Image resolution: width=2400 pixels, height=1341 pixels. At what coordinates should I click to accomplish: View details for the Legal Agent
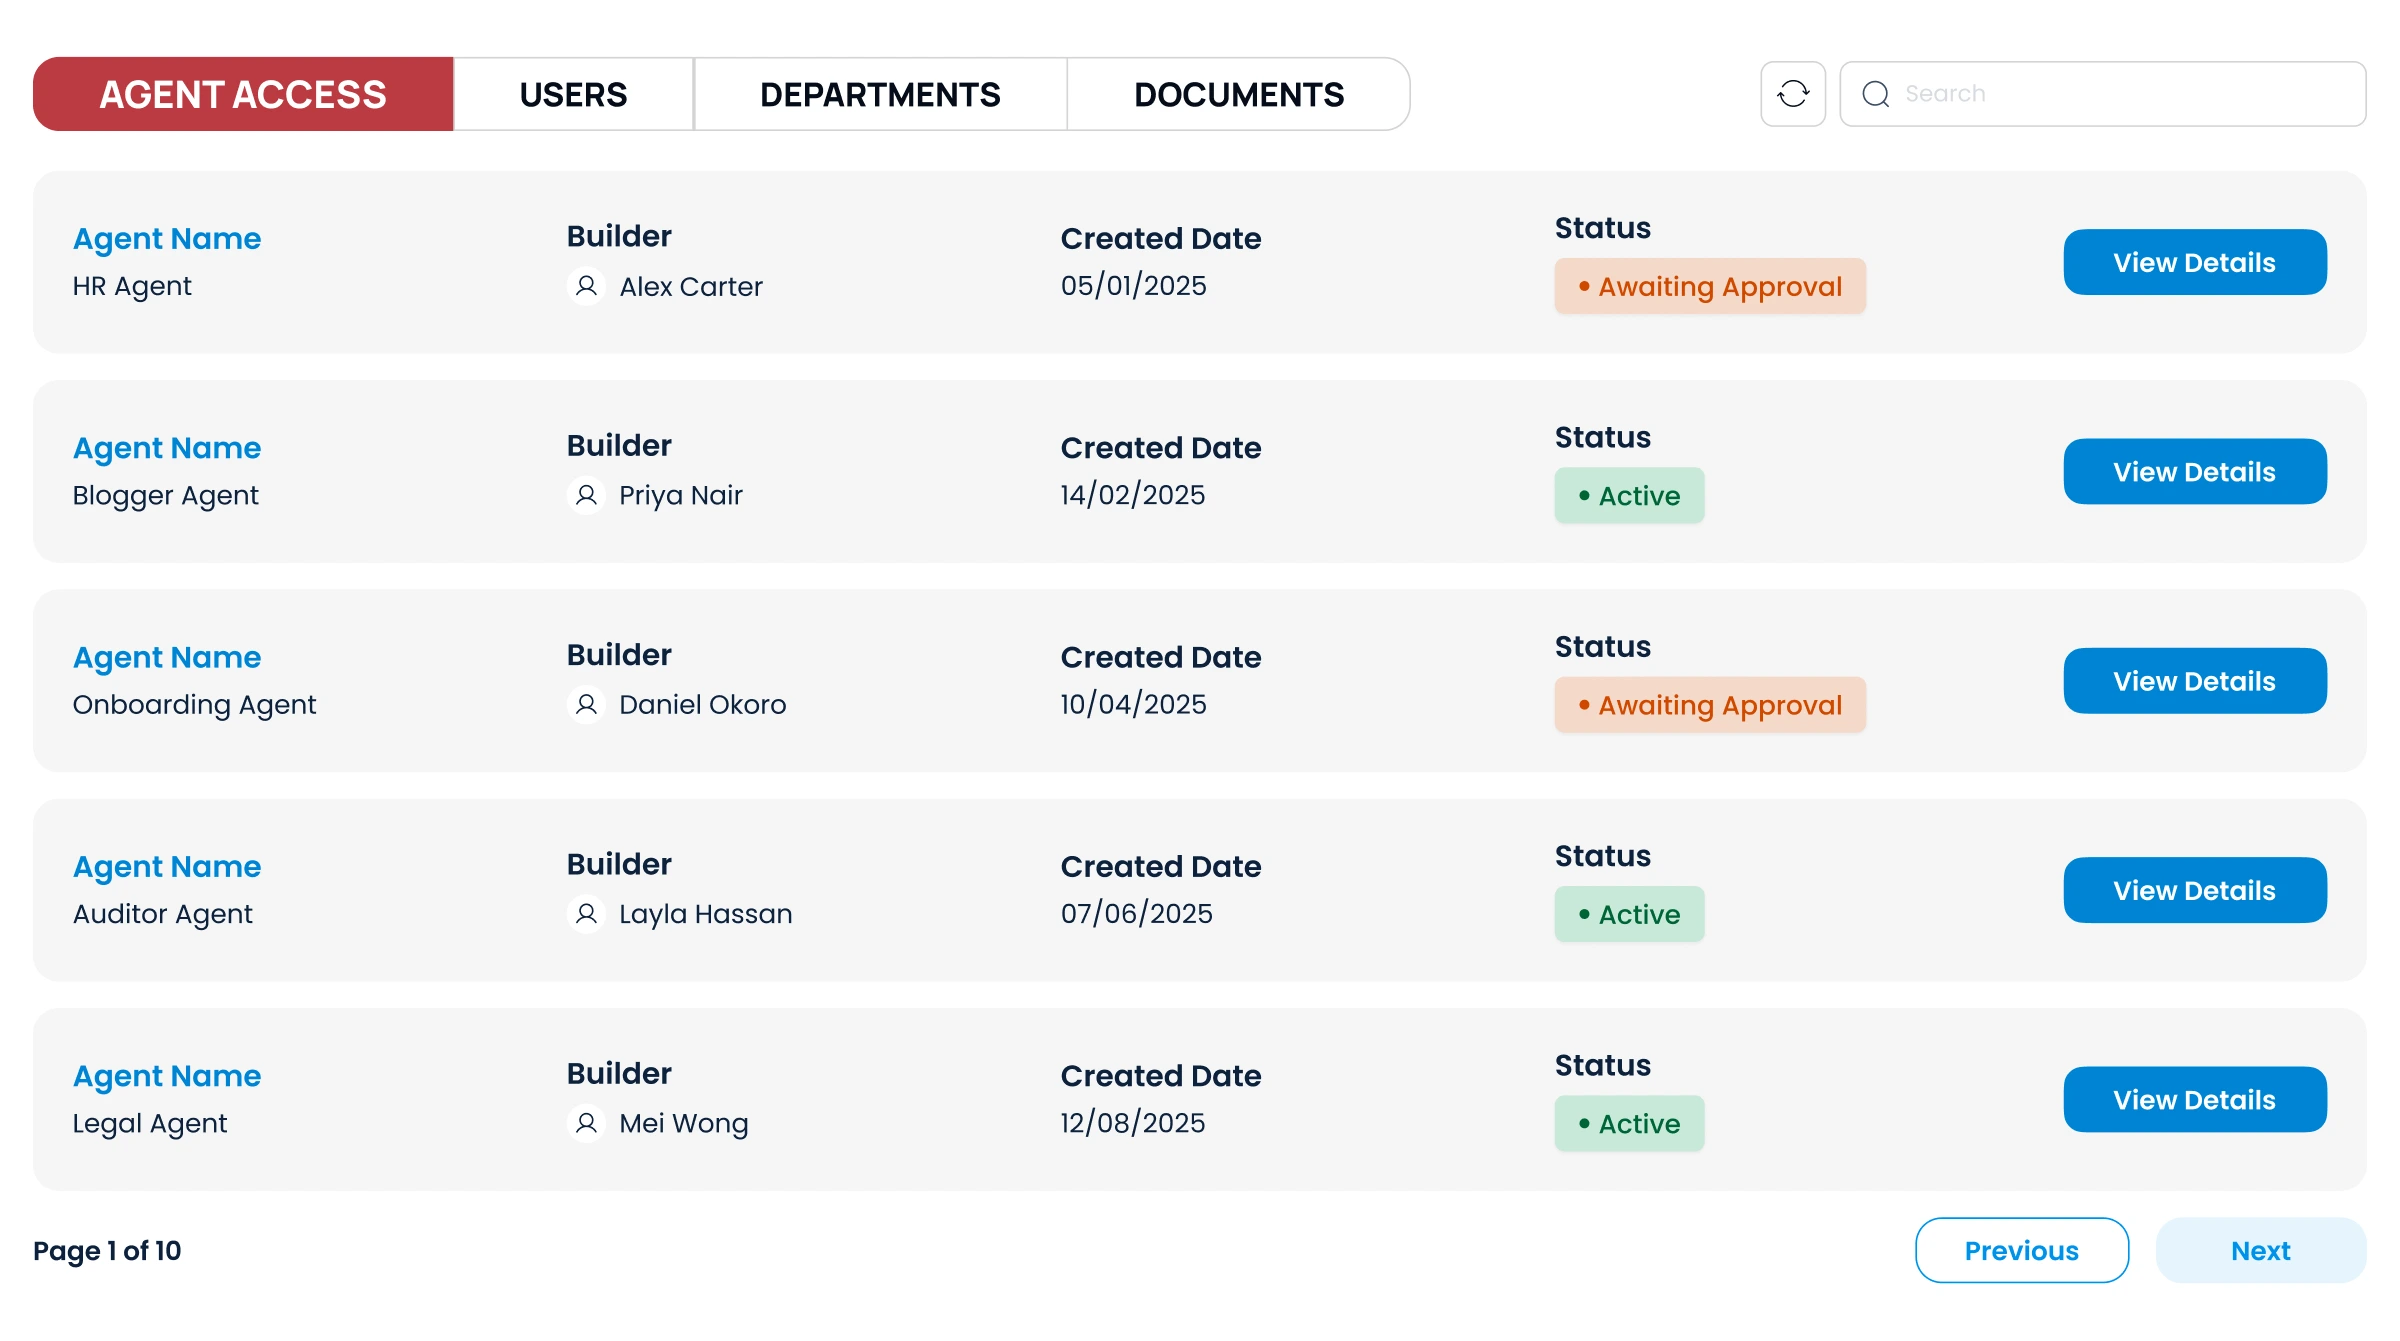tap(2194, 1099)
